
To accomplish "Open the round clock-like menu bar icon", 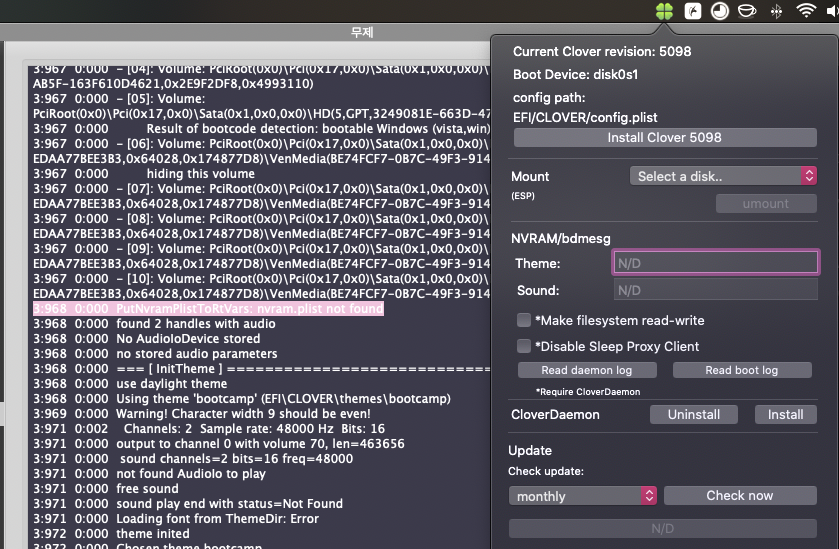I will [x=720, y=11].
